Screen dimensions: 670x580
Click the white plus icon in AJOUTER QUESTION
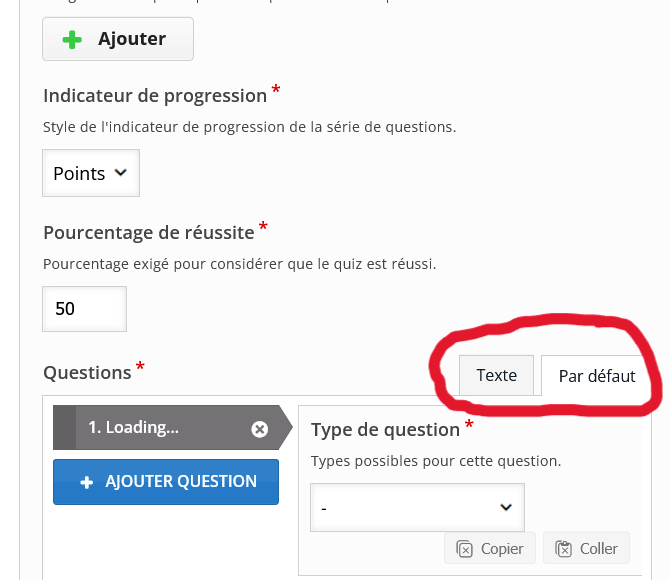tap(87, 482)
